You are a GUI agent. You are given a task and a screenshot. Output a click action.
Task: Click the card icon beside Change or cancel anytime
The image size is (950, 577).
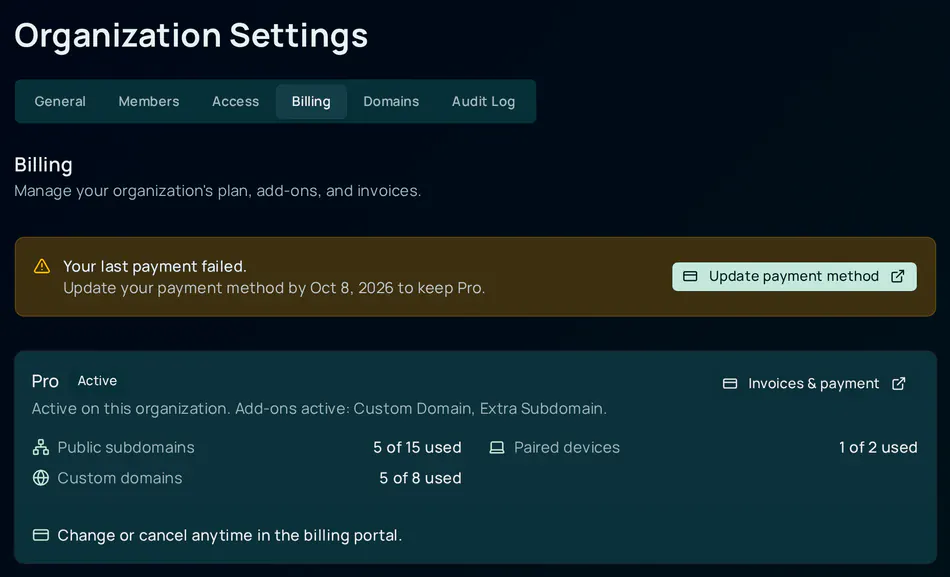(41, 535)
